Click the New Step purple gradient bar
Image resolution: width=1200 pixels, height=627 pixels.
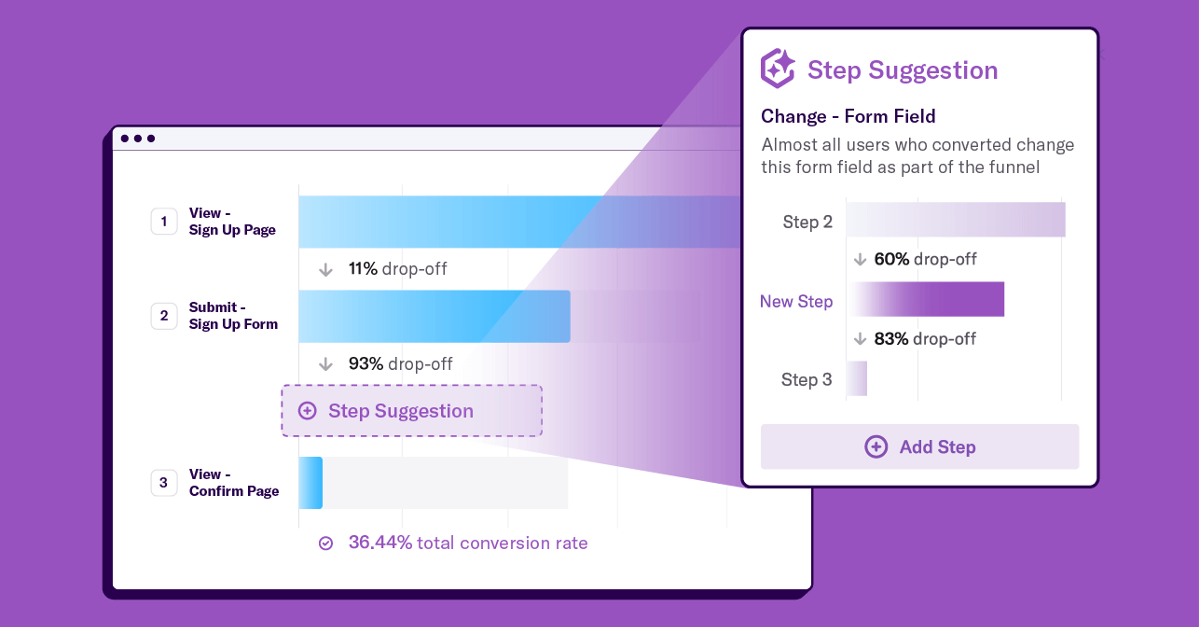click(x=928, y=299)
